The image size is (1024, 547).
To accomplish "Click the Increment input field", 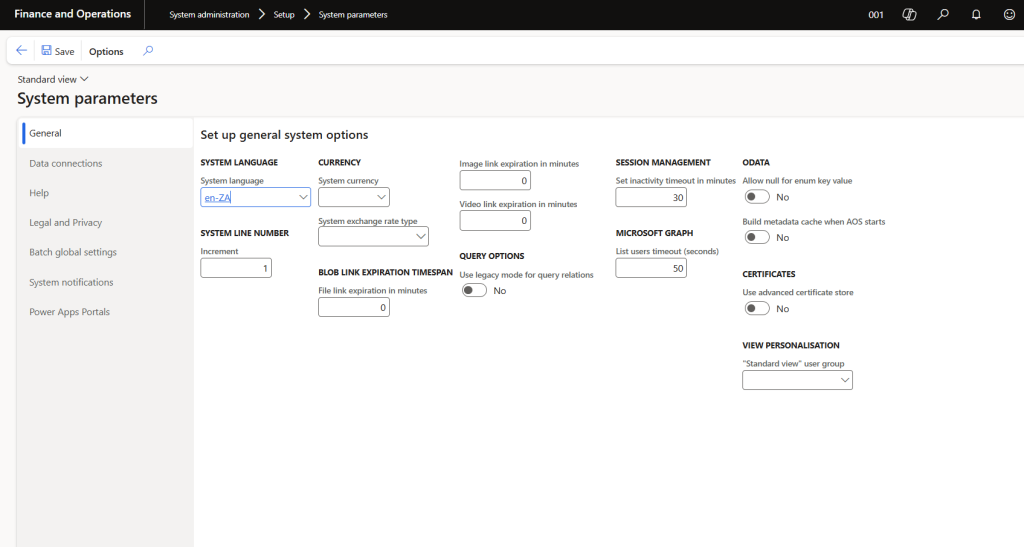I will (x=236, y=268).
